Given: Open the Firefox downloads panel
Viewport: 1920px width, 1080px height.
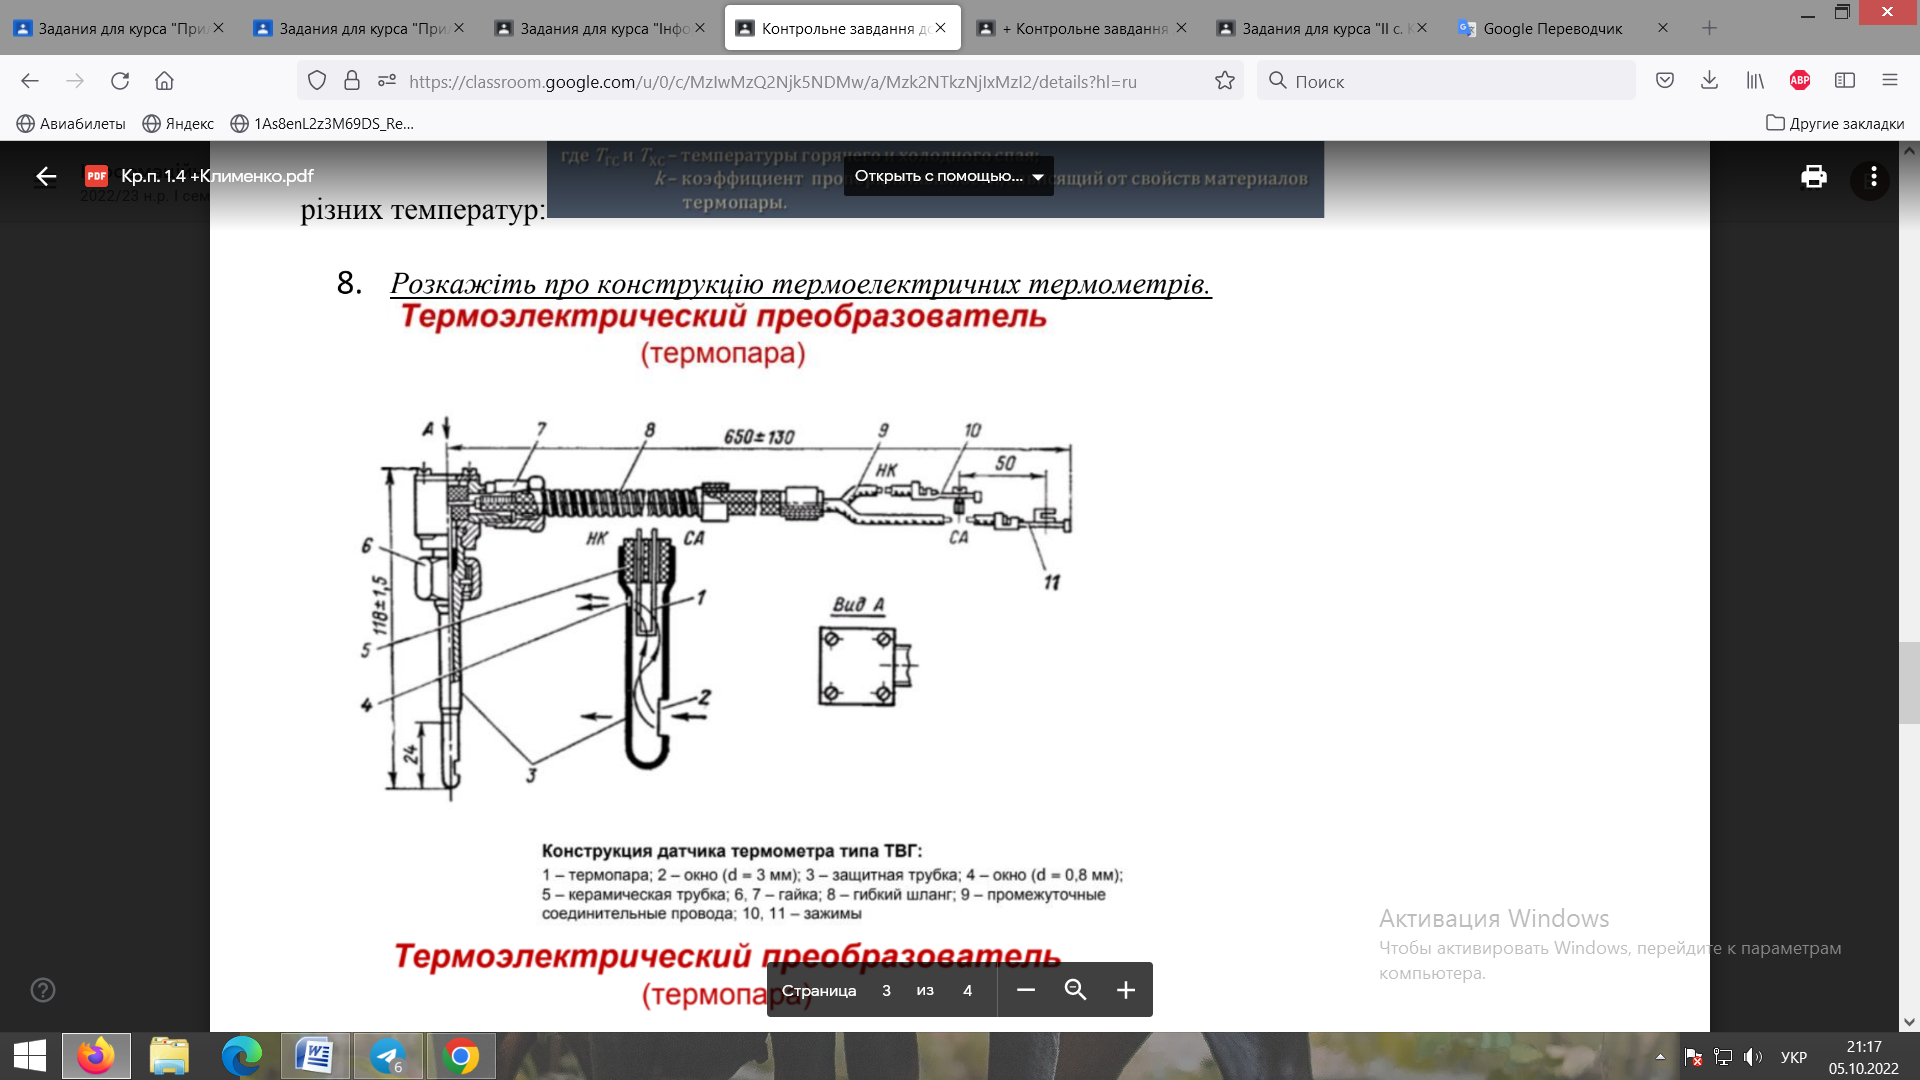Looking at the screenshot, I should [x=1709, y=81].
